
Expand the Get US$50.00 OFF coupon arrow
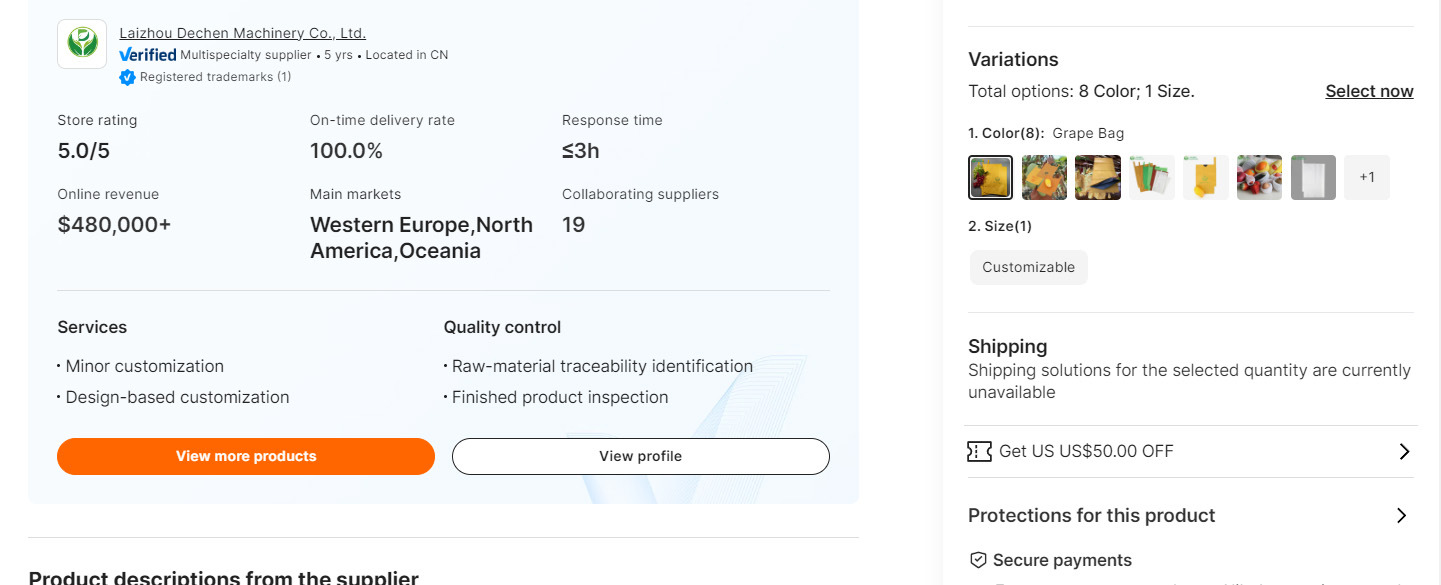click(x=1404, y=452)
